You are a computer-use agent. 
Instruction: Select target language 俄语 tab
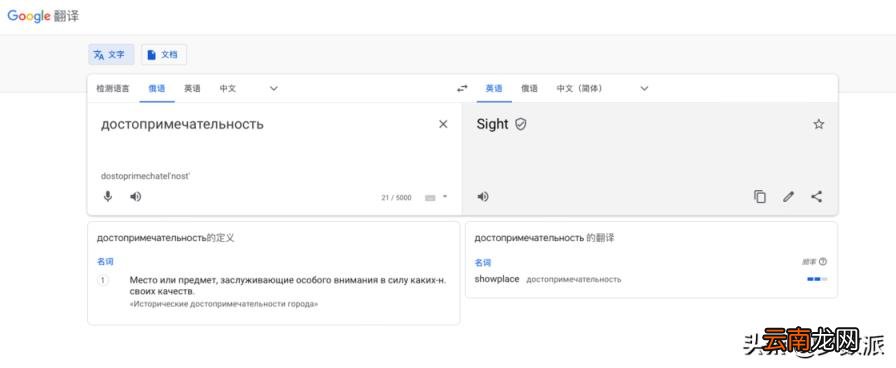[x=529, y=89]
